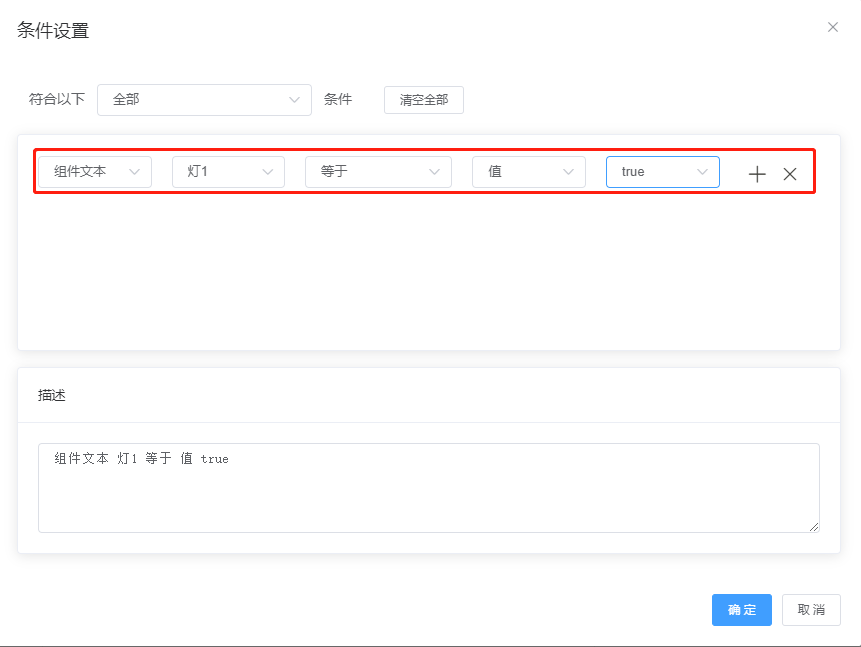Click the 清空全部 button
The image size is (861, 647).
(x=424, y=100)
